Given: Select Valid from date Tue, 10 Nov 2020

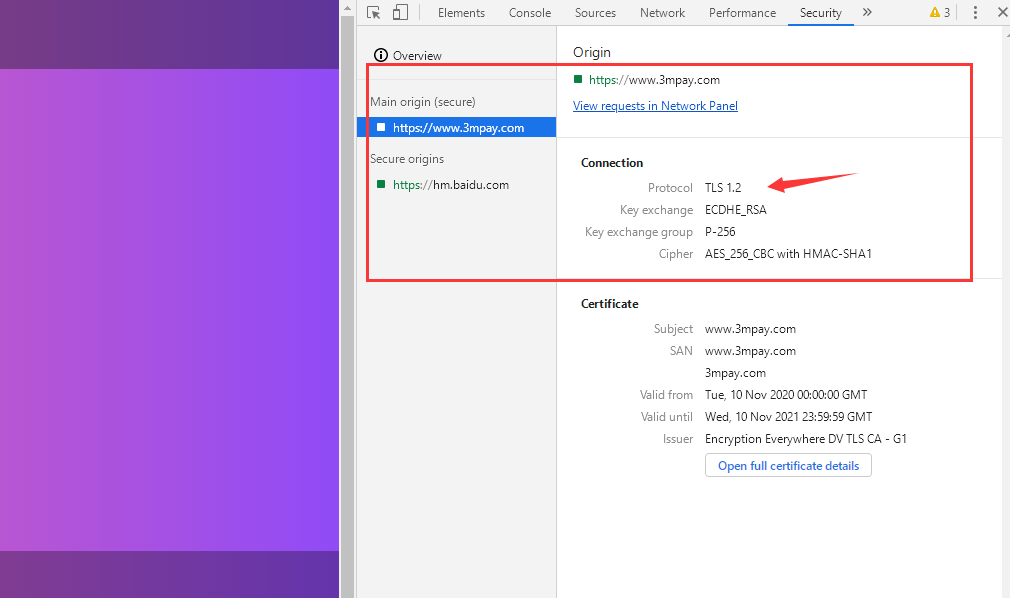Looking at the screenshot, I should [x=786, y=394].
